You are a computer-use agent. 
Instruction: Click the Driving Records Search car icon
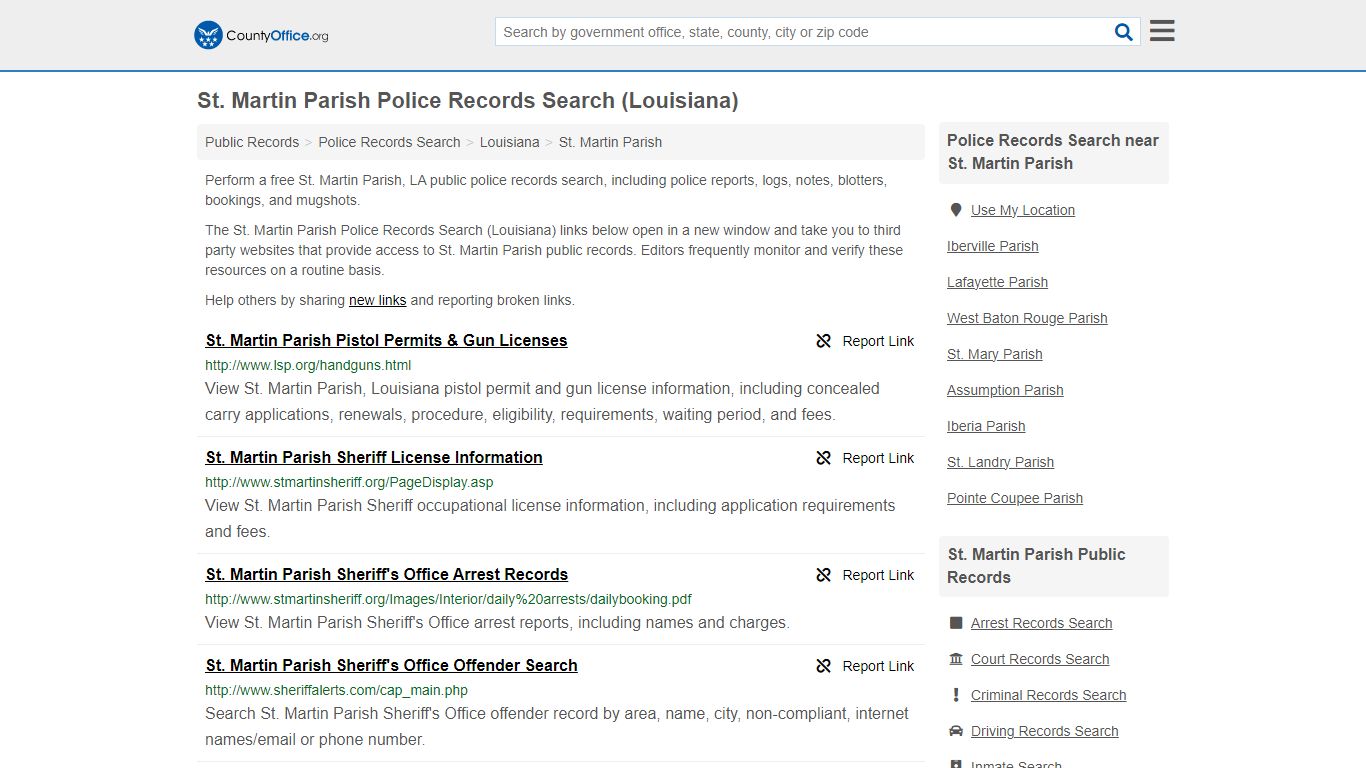pos(956,731)
